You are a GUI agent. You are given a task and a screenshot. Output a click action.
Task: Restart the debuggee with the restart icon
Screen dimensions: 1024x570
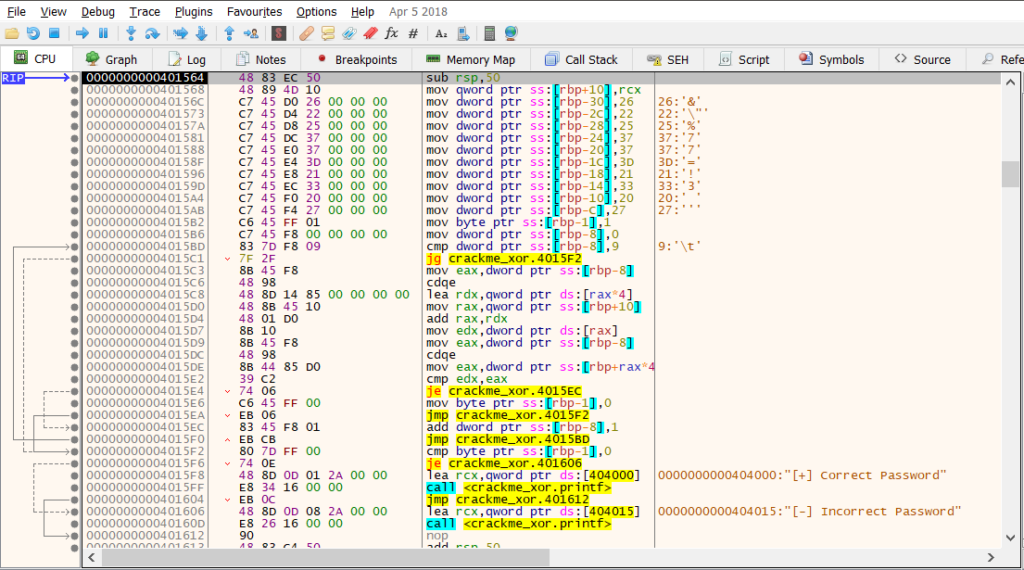(33, 33)
